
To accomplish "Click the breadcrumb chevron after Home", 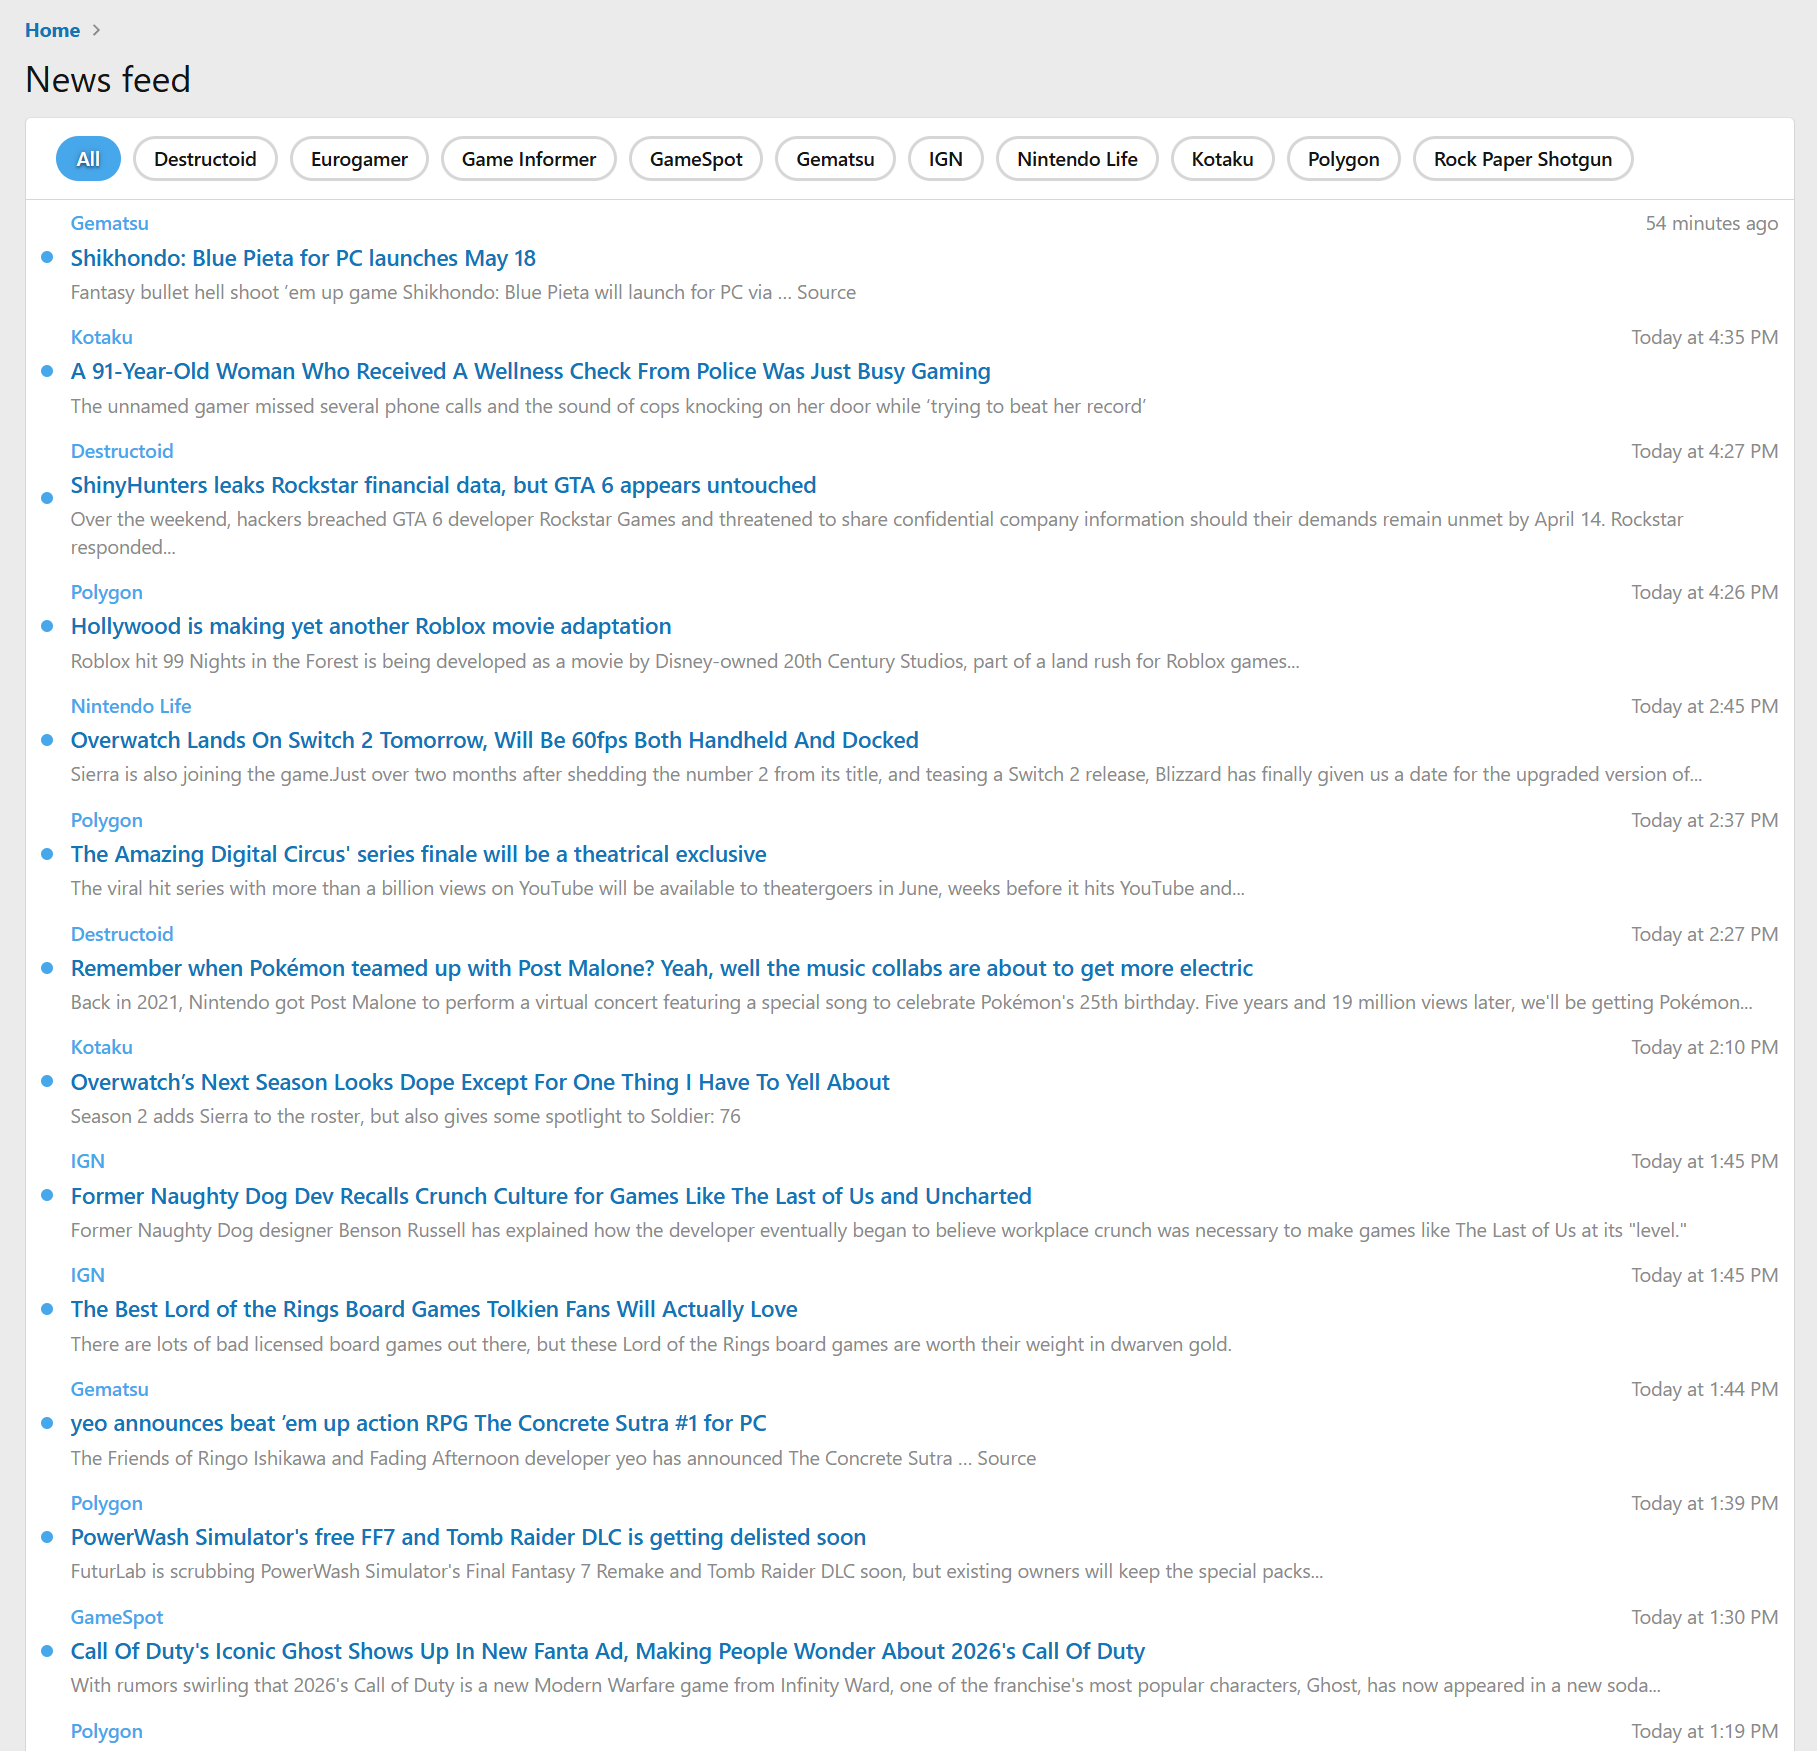I will click(x=96, y=30).
